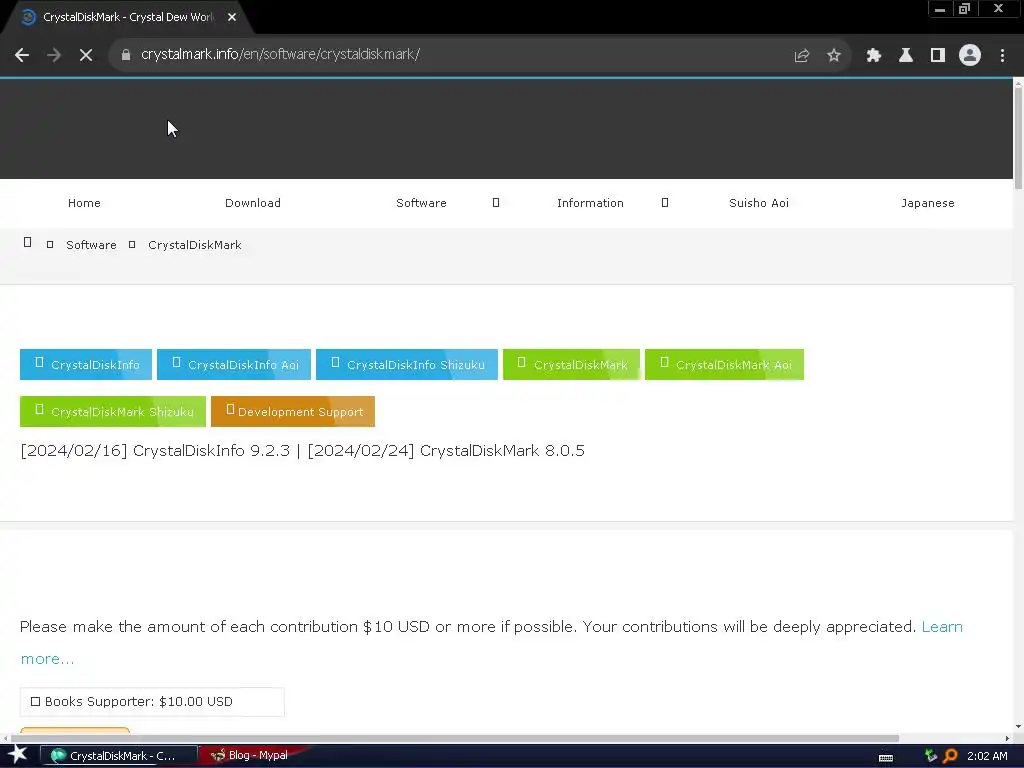
Task: Open the Home menu item
Action: point(84,203)
